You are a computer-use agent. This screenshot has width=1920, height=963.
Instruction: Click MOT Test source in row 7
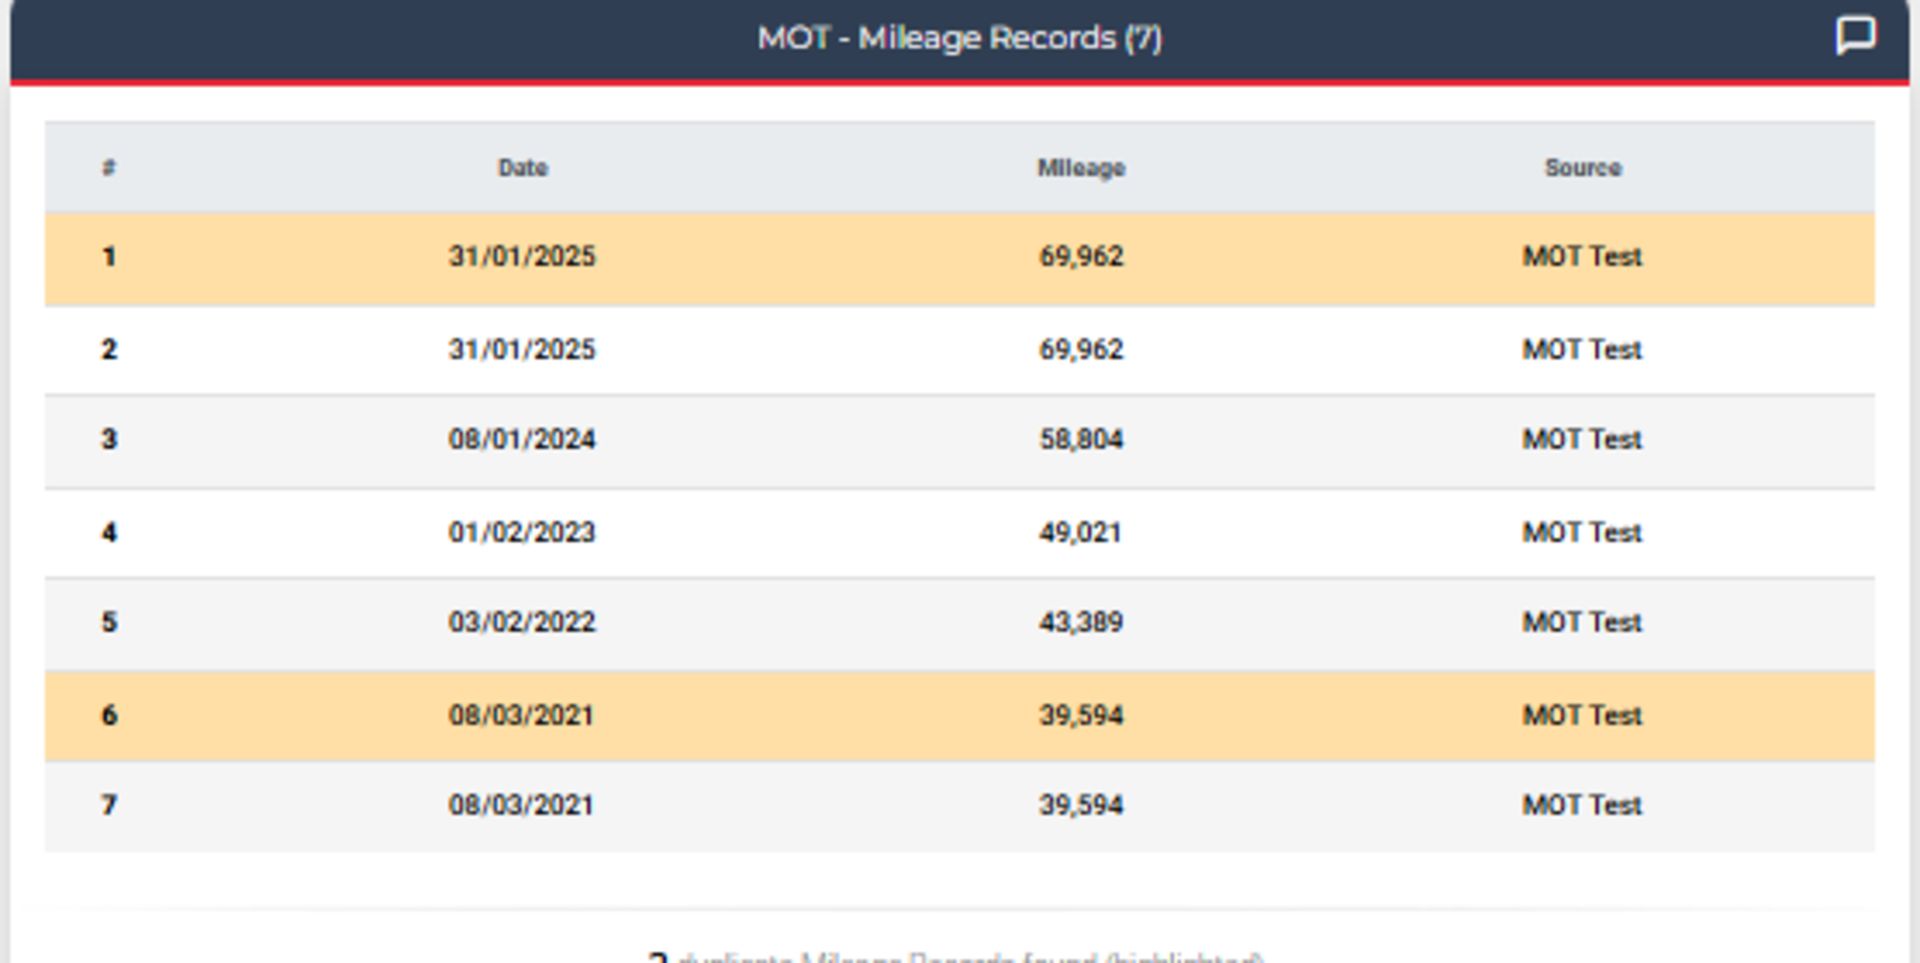(1582, 806)
